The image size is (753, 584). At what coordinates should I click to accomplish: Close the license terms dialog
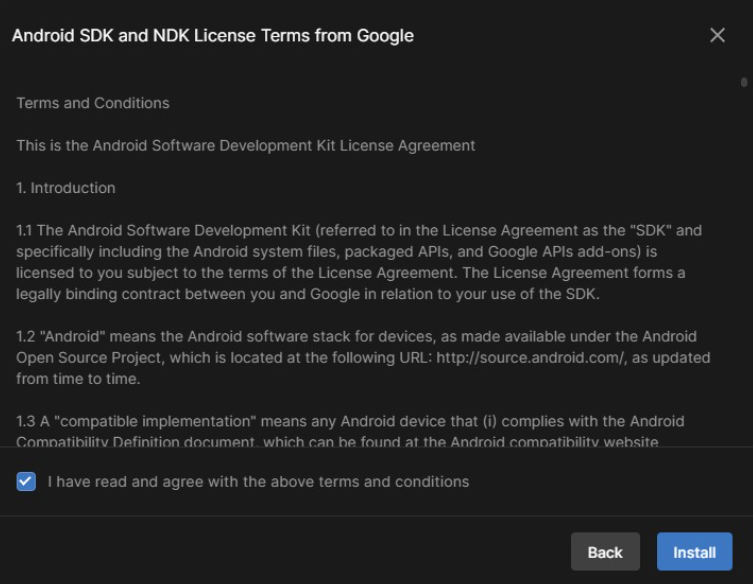(x=717, y=35)
